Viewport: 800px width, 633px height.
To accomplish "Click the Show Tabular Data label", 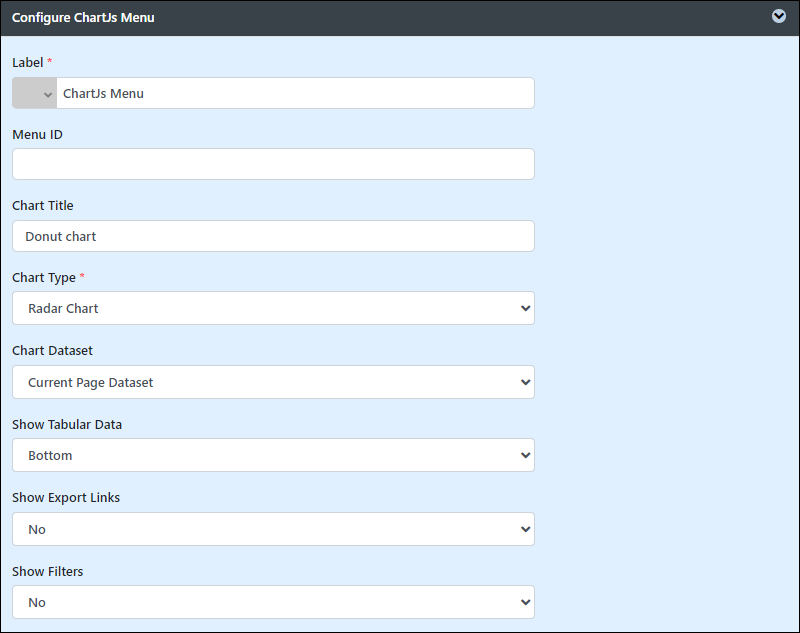I will (x=67, y=424).
